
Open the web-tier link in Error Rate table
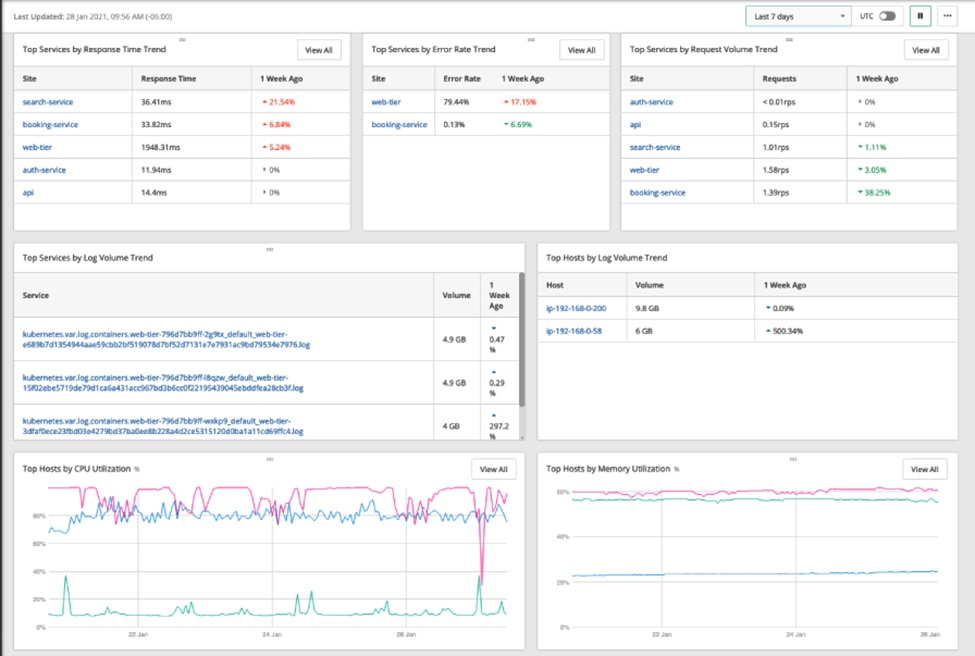click(x=386, y=102)
